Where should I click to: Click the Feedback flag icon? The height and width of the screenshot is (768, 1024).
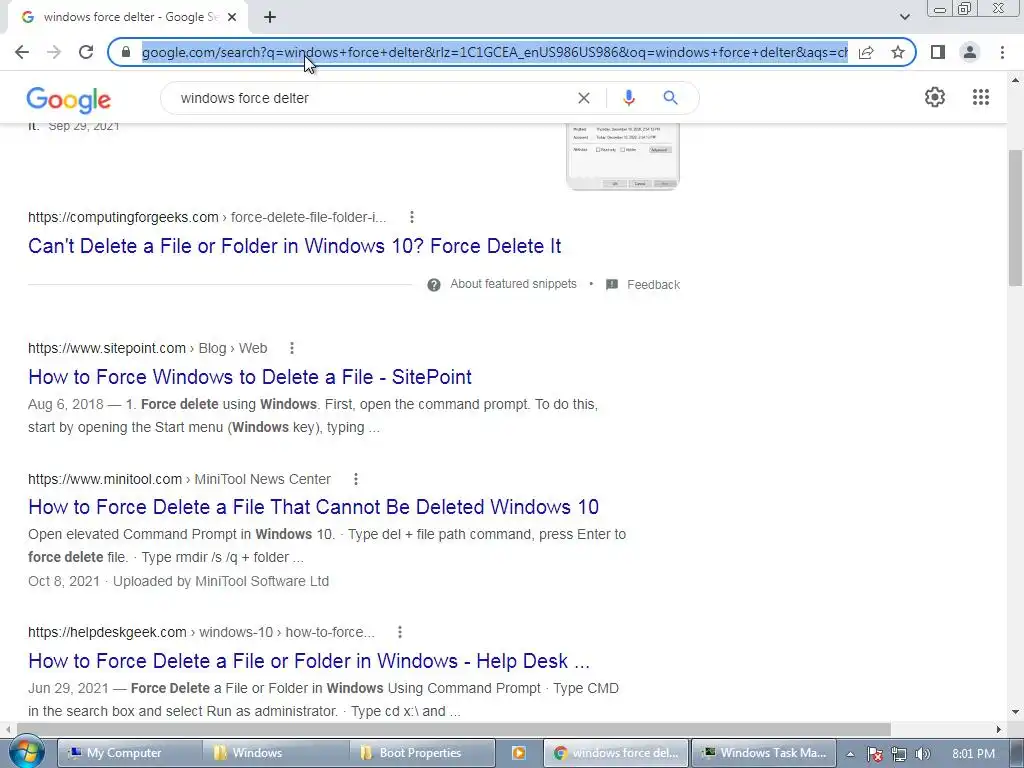coord(612,285)
